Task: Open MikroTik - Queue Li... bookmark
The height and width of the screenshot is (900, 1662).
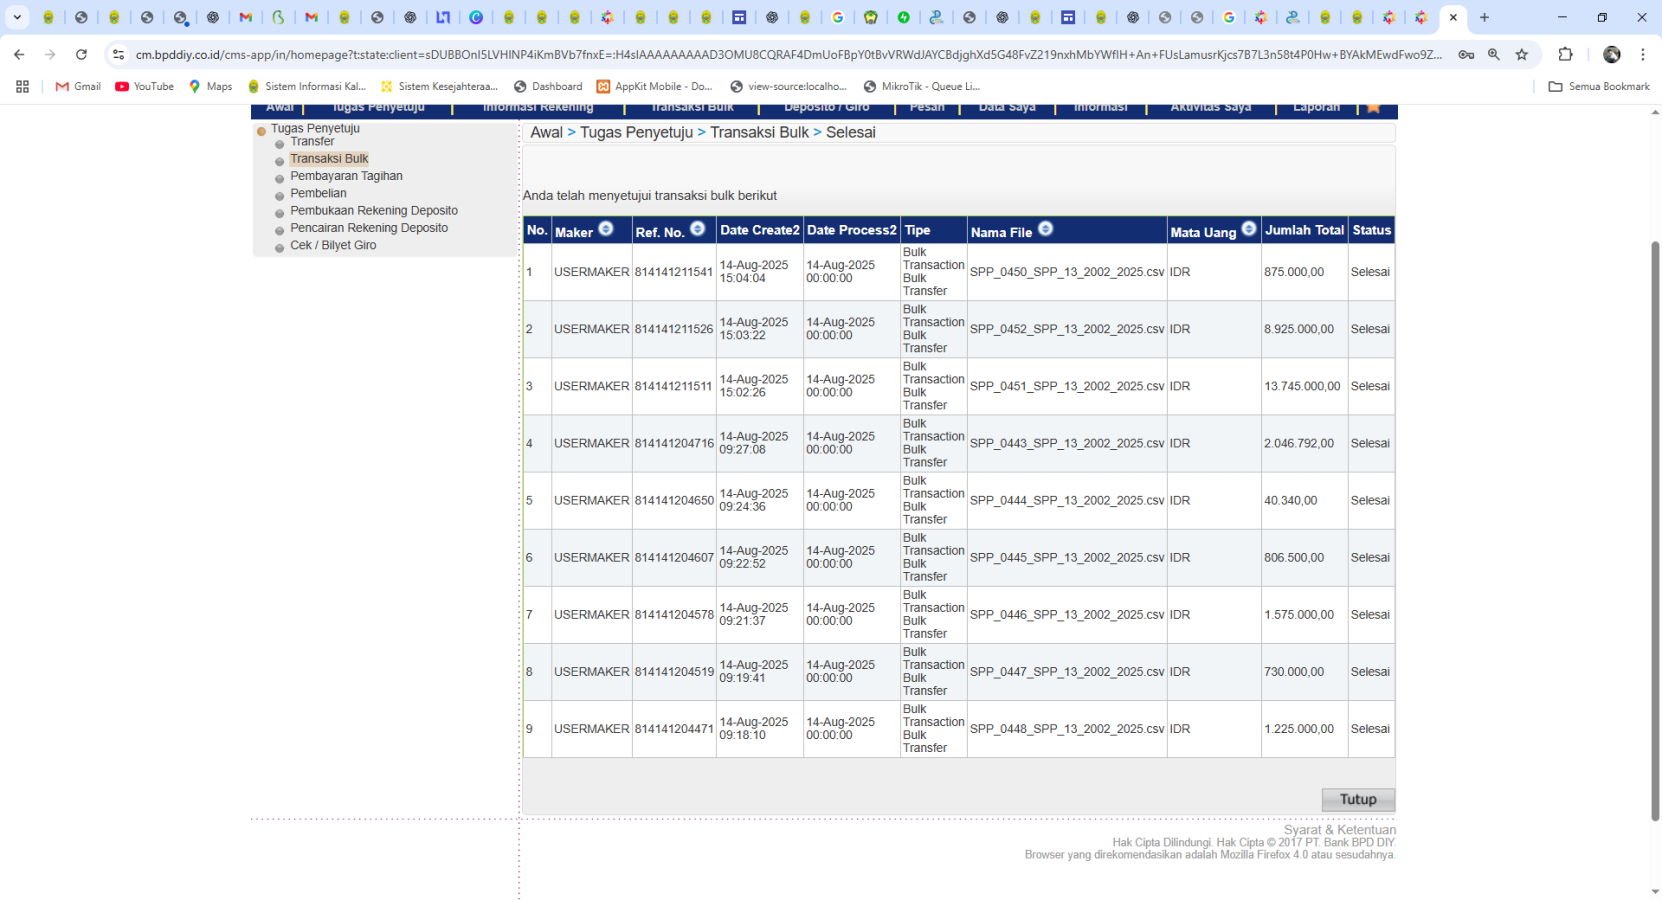Action: pos(921,86)
